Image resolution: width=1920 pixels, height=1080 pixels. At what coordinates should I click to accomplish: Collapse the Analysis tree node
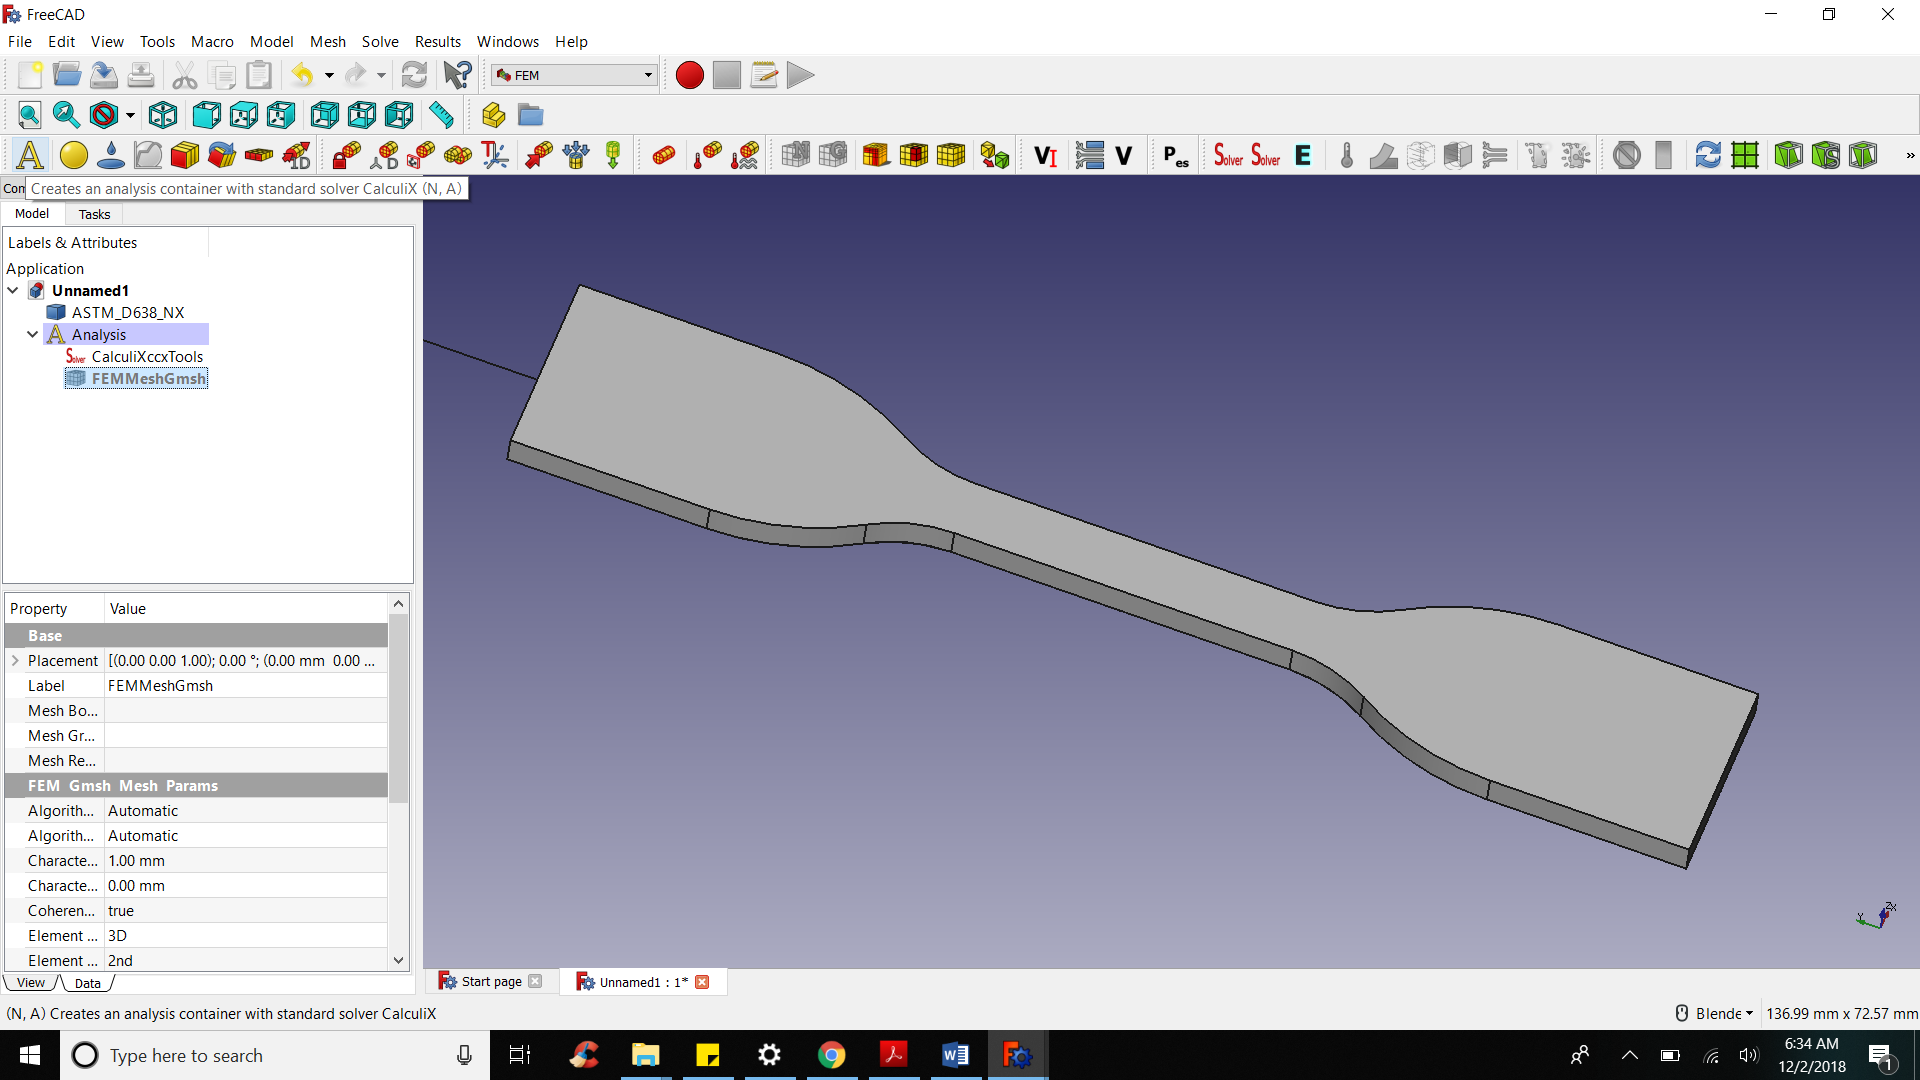[x=32, y=334]
